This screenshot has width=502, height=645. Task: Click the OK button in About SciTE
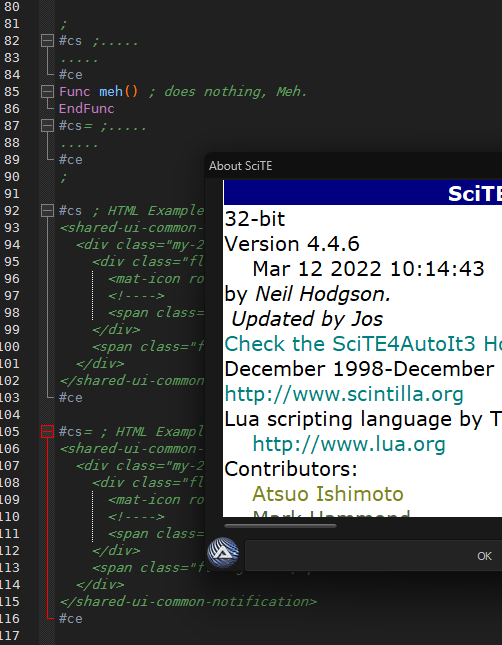click(484, 556)
